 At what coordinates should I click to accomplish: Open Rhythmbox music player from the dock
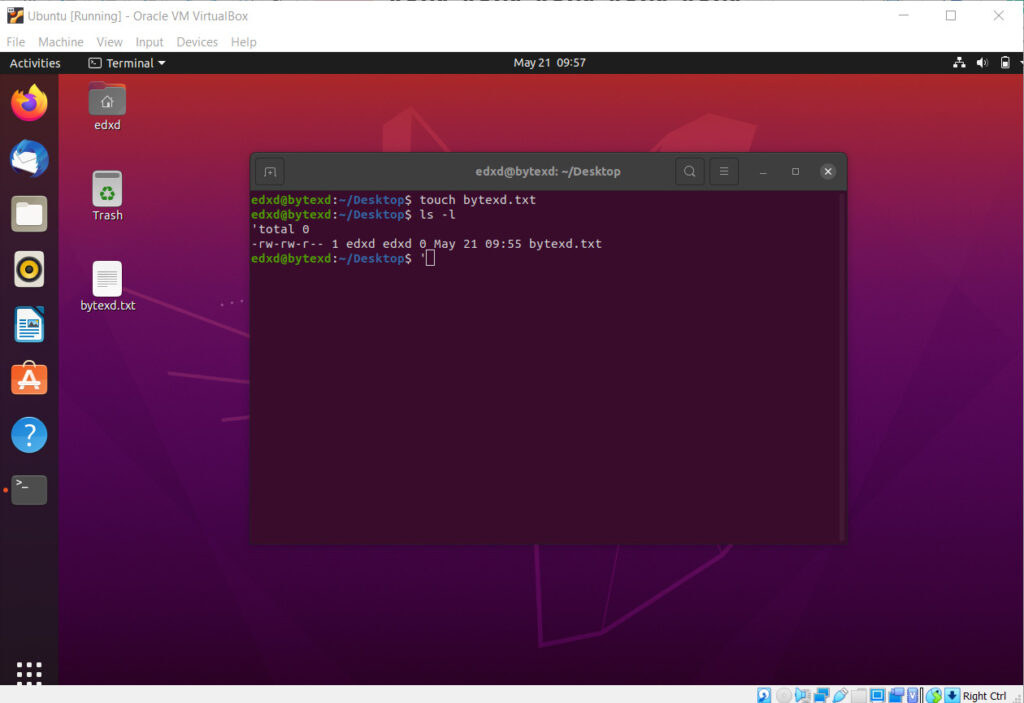28,269
